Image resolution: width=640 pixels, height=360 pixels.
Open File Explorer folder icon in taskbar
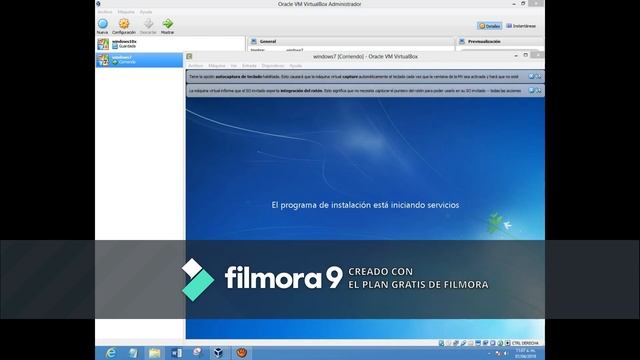click(154, 353)
